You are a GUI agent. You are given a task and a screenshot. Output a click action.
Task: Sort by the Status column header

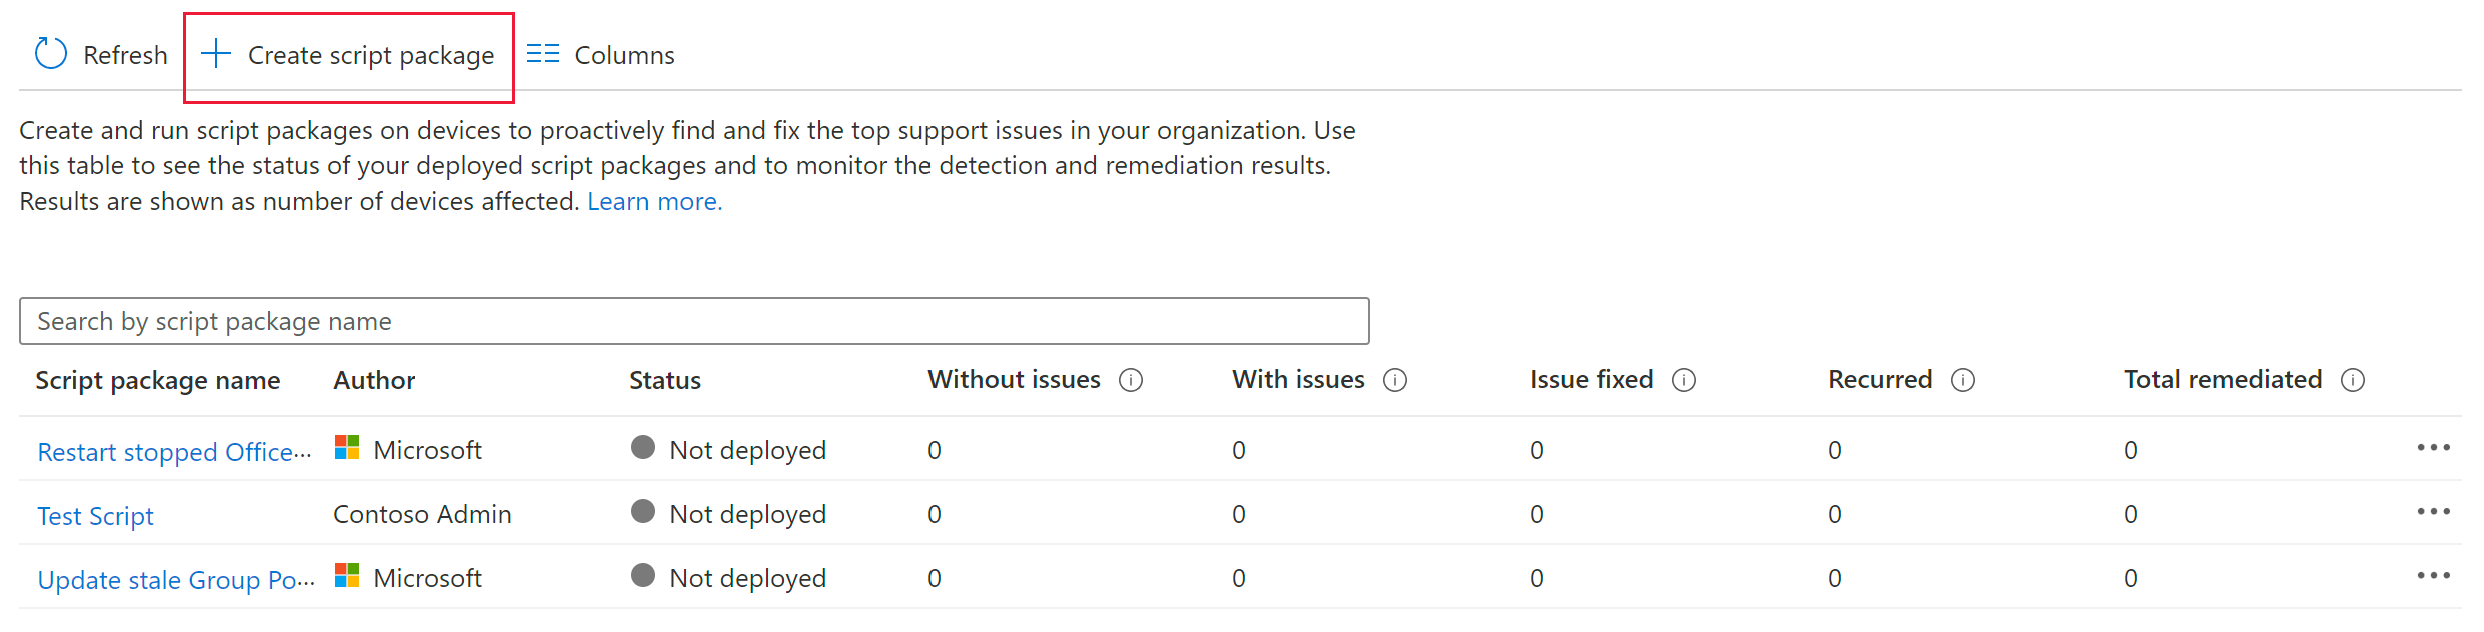pyautogui.click(x=665, y=380)
